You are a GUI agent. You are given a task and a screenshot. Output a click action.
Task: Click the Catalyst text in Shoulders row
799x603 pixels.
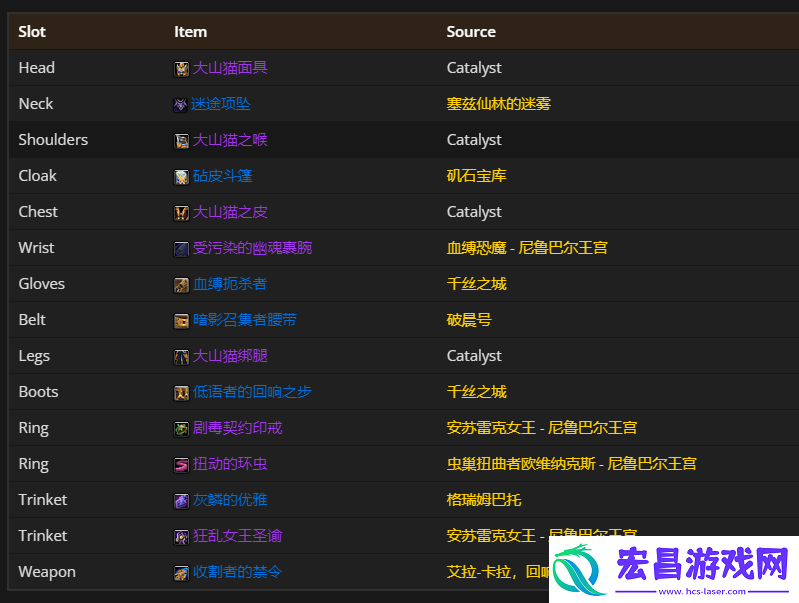tap(474, 140)
